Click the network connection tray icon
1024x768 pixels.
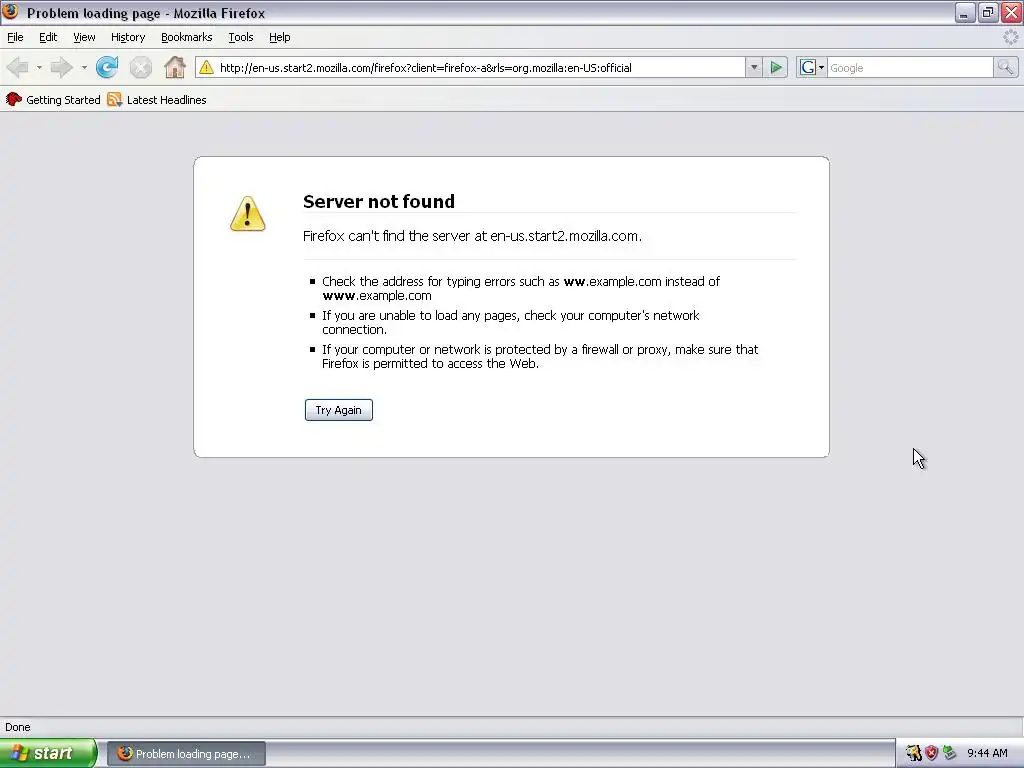950,753
